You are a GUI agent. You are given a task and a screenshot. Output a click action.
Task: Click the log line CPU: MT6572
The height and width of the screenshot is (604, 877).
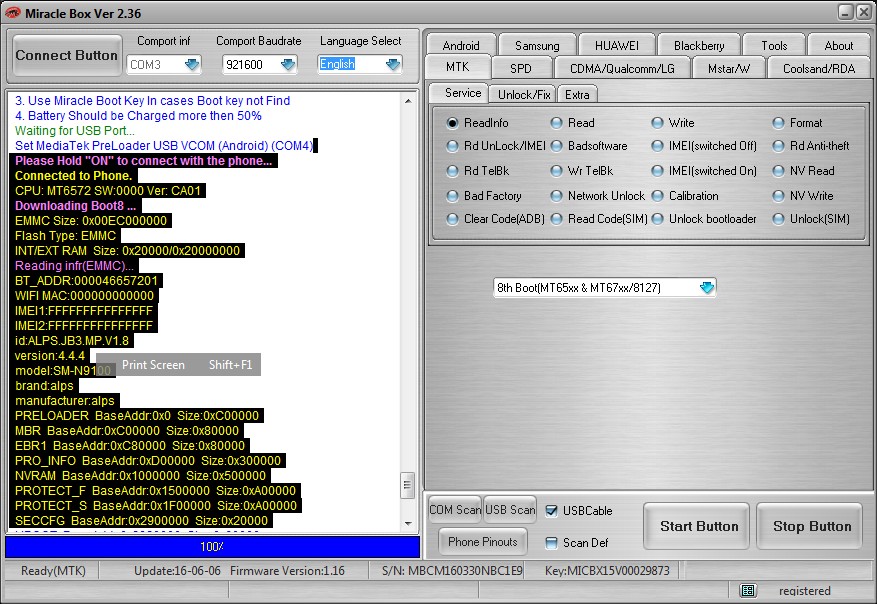[x=108, y=191]
